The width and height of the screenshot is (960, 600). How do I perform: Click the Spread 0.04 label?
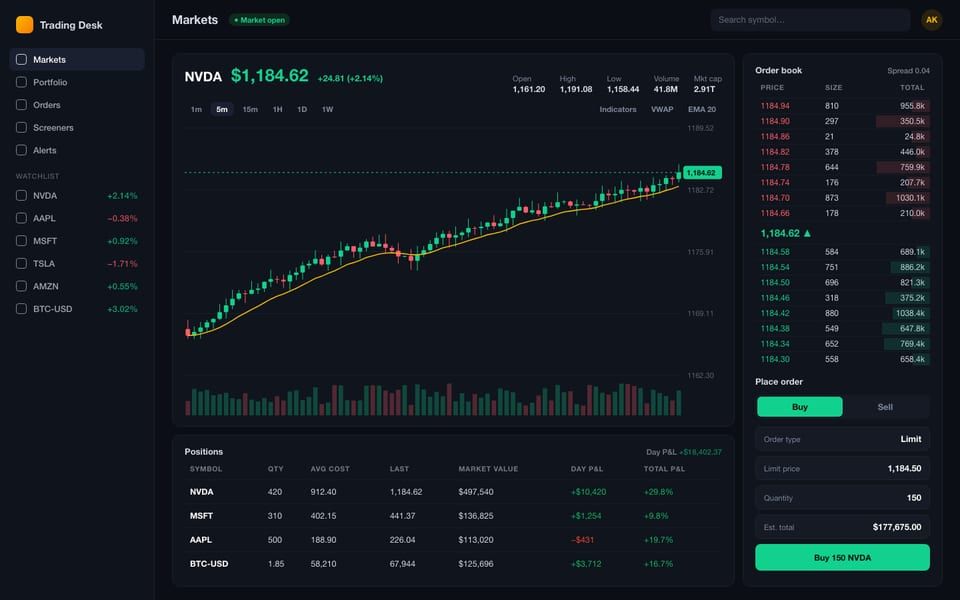[x=908, y=71]
